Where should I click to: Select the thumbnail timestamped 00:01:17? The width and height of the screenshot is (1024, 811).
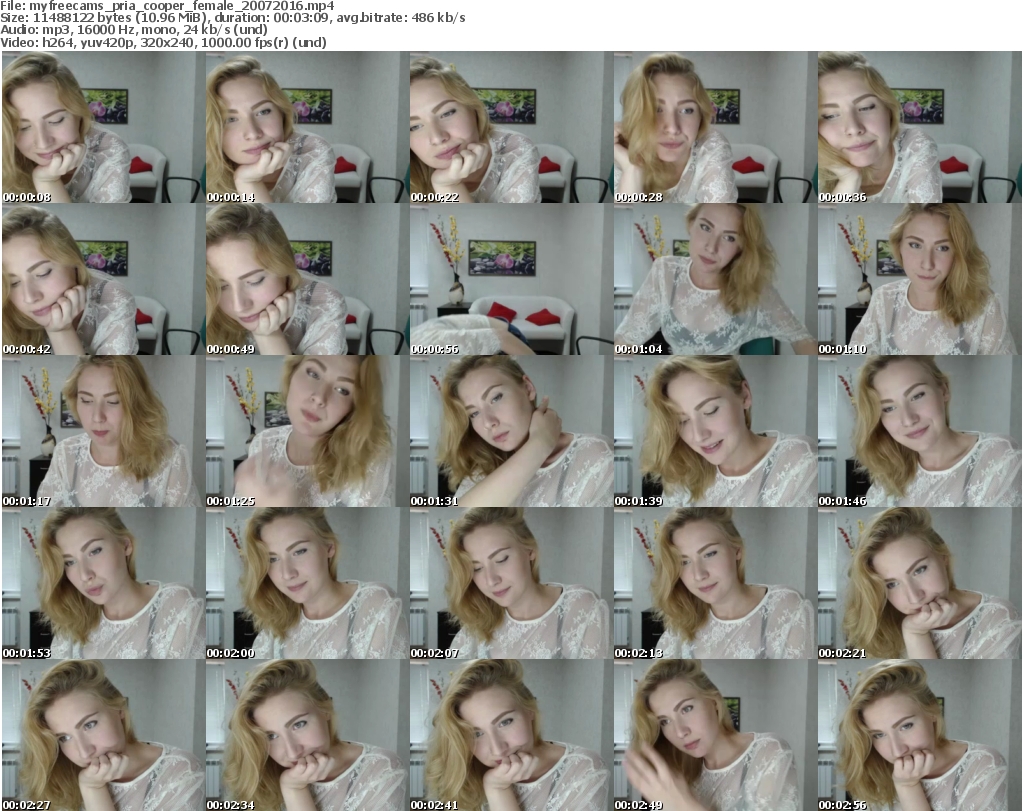point(103,432)
